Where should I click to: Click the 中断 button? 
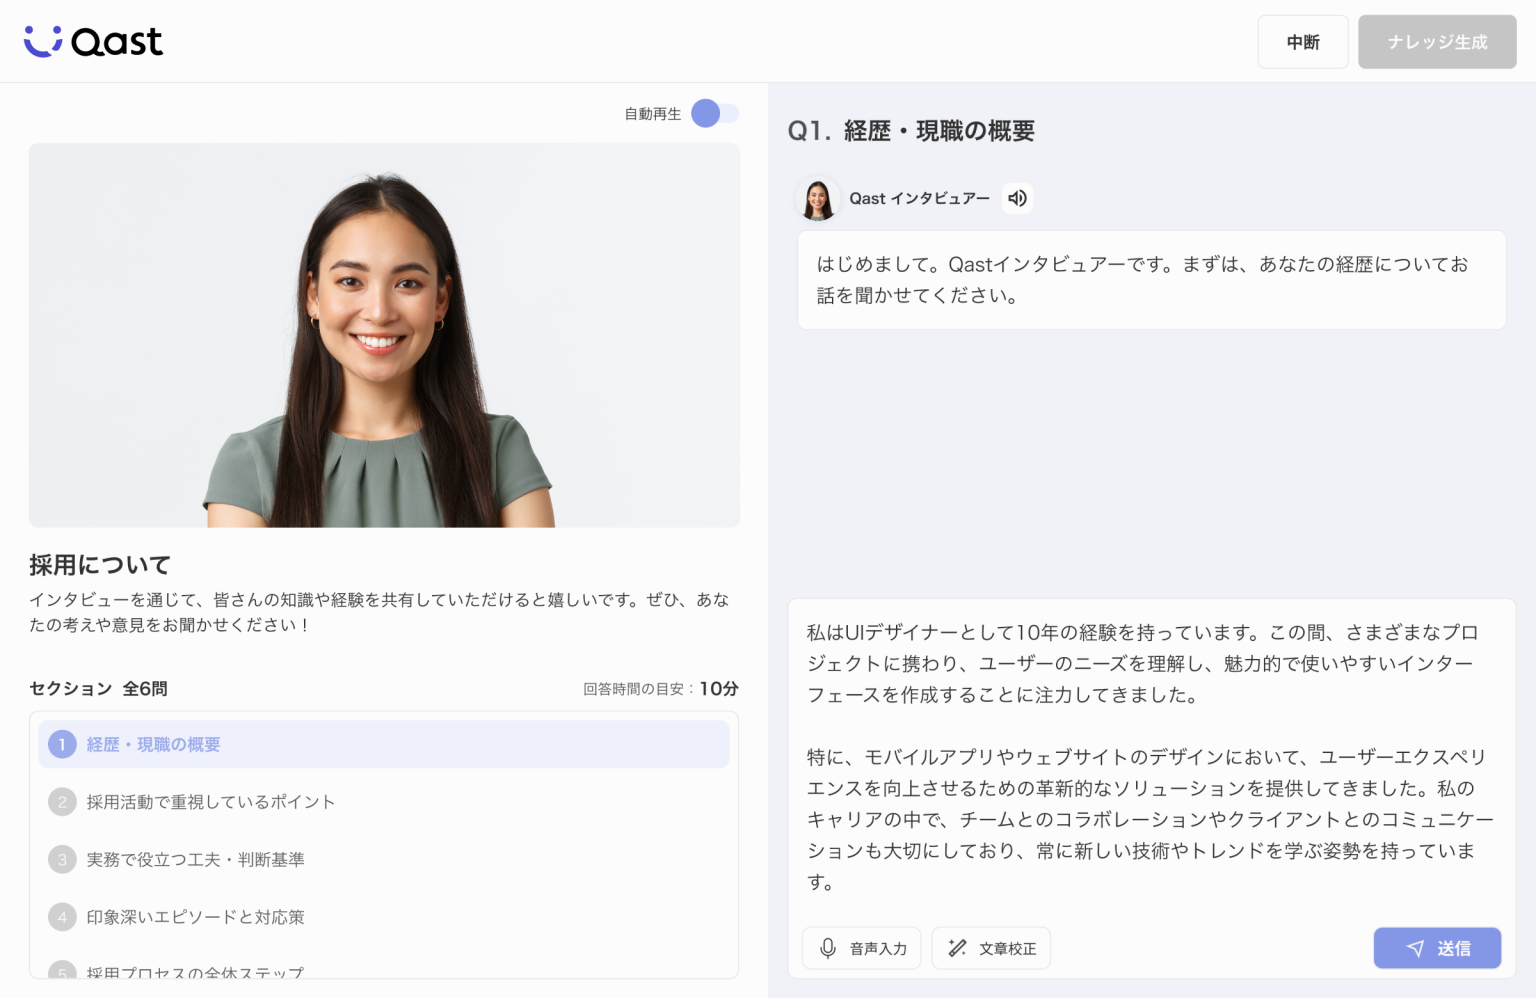click(1303, 41)
